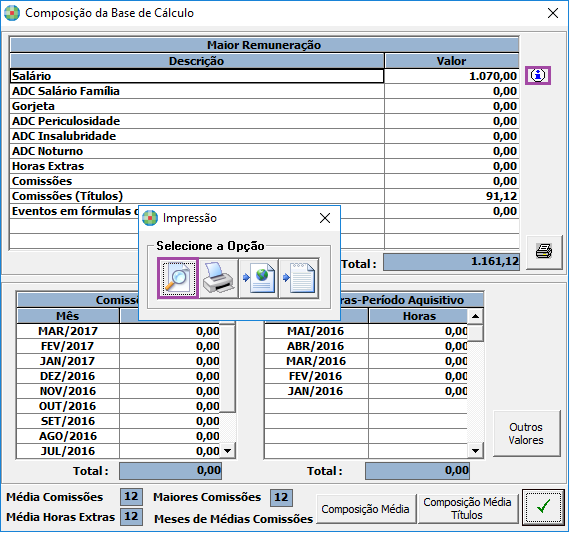Click the Maiores Comissões value field
The image size is (571, 534).
281,497
